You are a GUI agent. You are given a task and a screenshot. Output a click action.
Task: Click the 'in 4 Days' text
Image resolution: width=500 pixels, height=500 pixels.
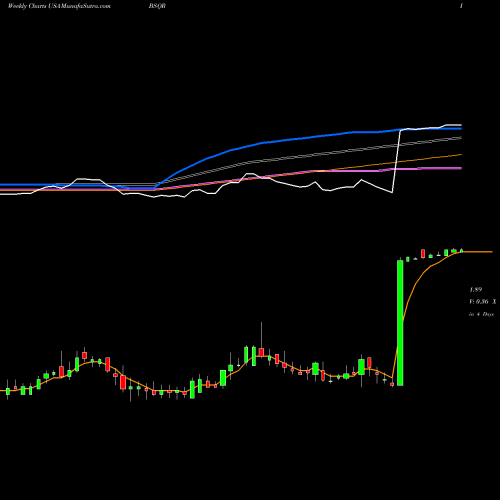tap(481, 314)
